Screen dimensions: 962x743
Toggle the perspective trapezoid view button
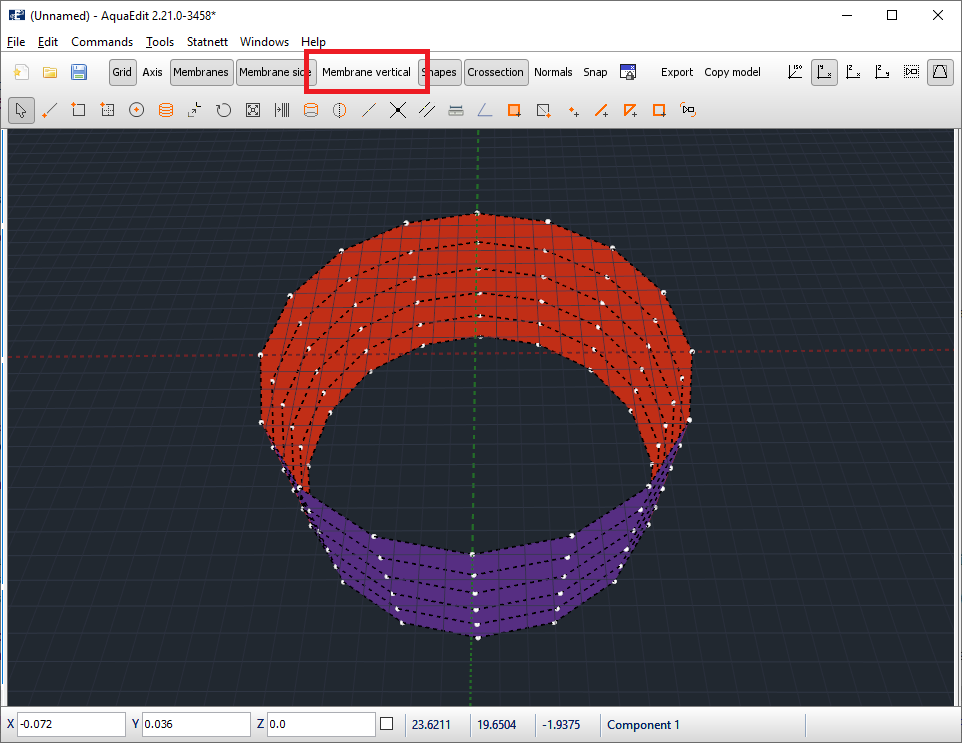click(x=940, y=72)
